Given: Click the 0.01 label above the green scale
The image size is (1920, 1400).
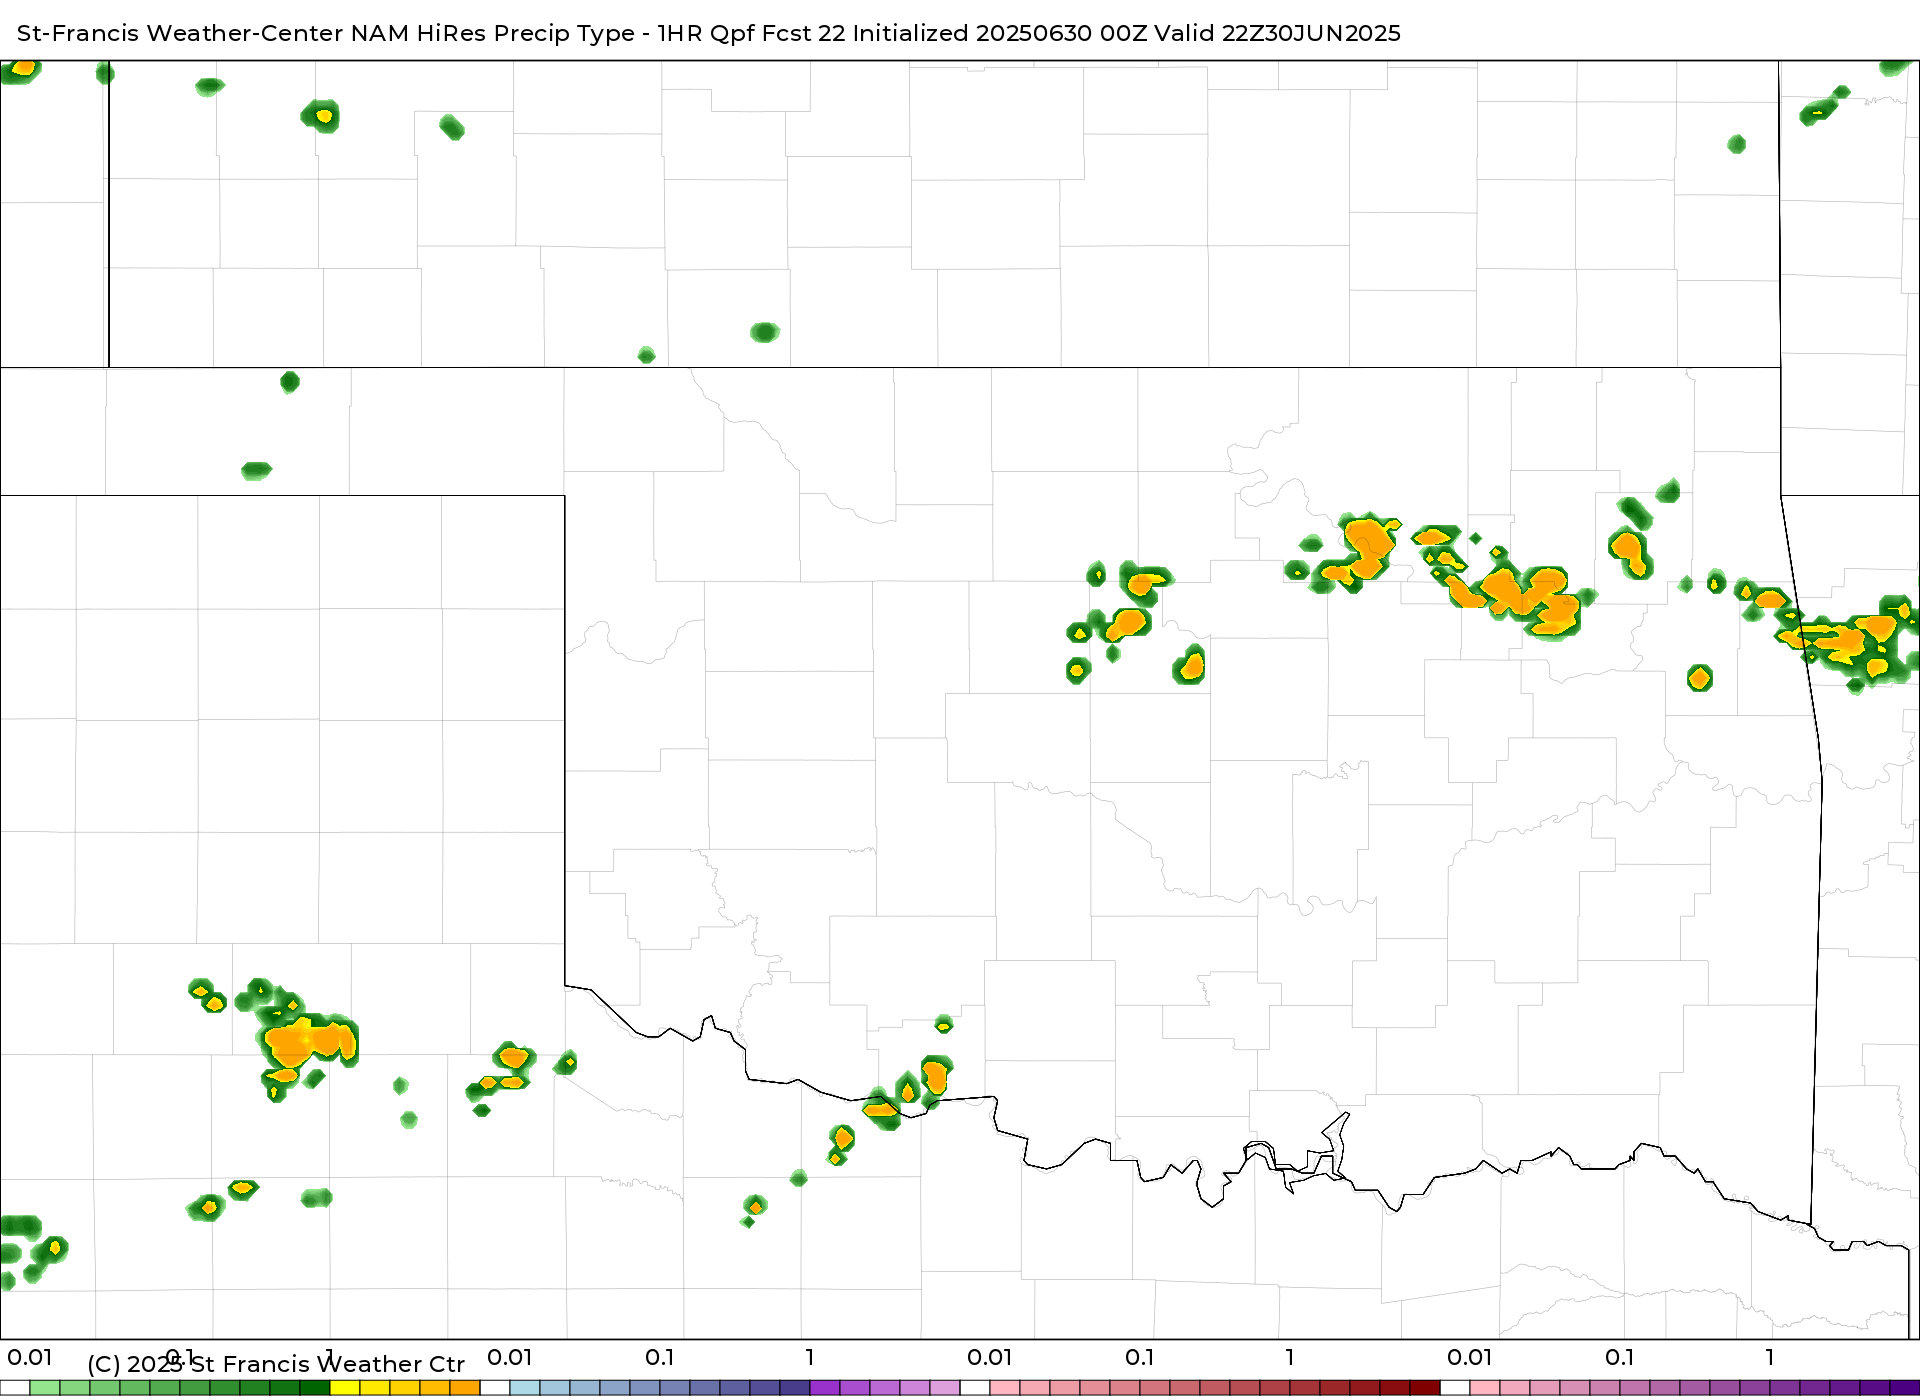Looking at the screenshot, I should pyautogui.click(x=30, y=1357).
